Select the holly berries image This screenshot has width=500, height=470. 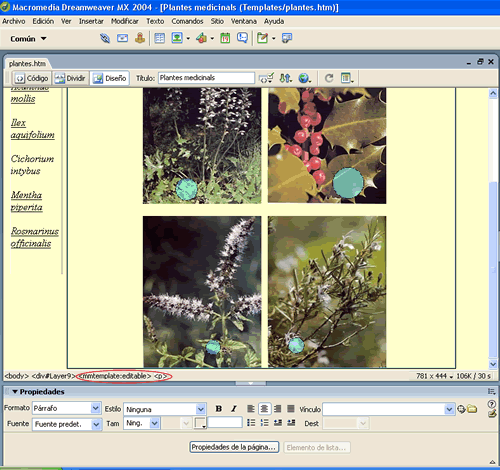(327, 146)
